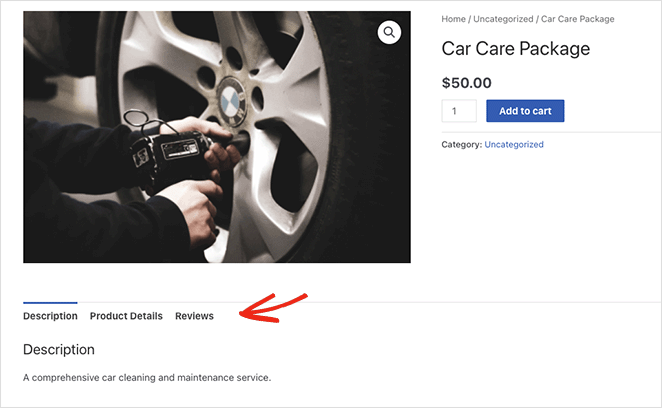Open the Product Details tab
662x408 pixels.
click(126, 316)
